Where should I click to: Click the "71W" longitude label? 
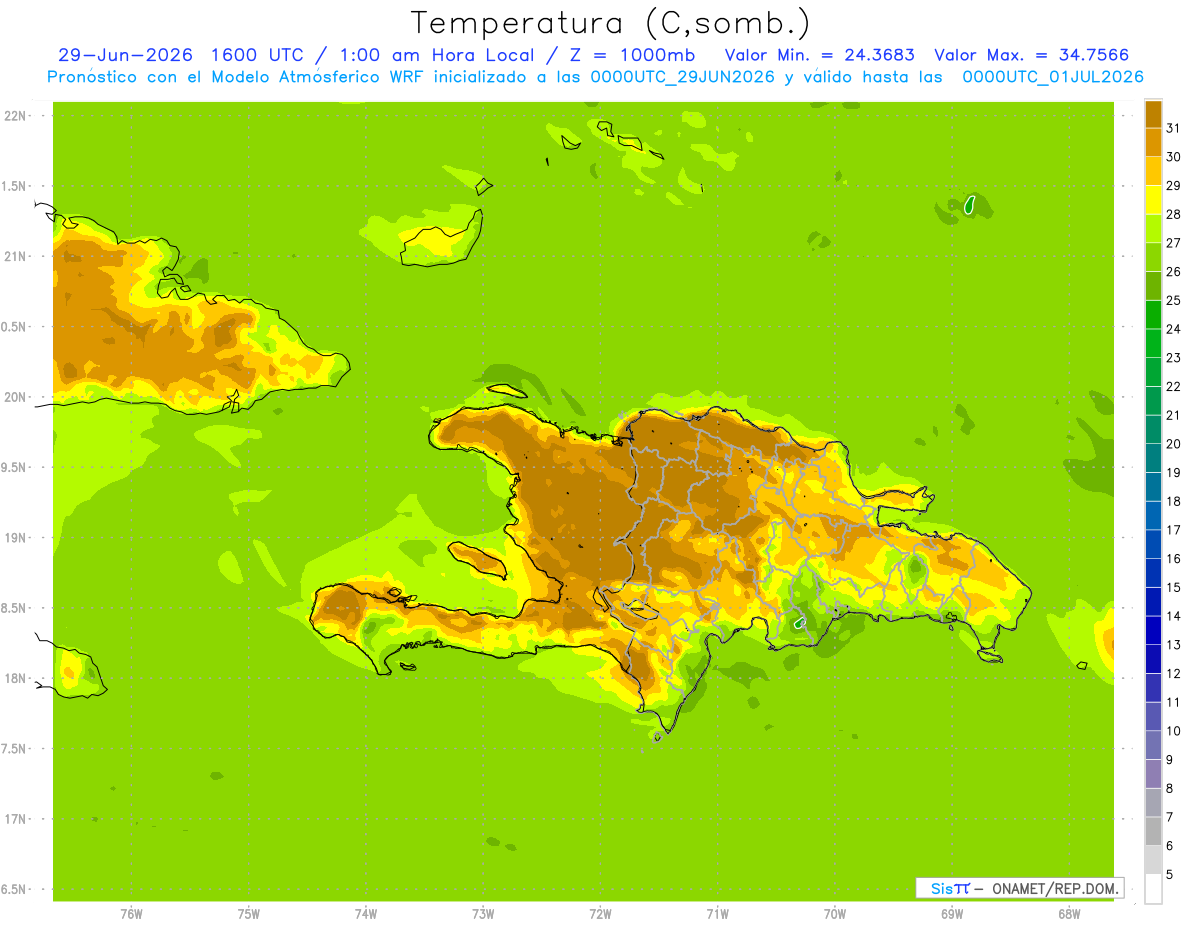tap(717, 913)
